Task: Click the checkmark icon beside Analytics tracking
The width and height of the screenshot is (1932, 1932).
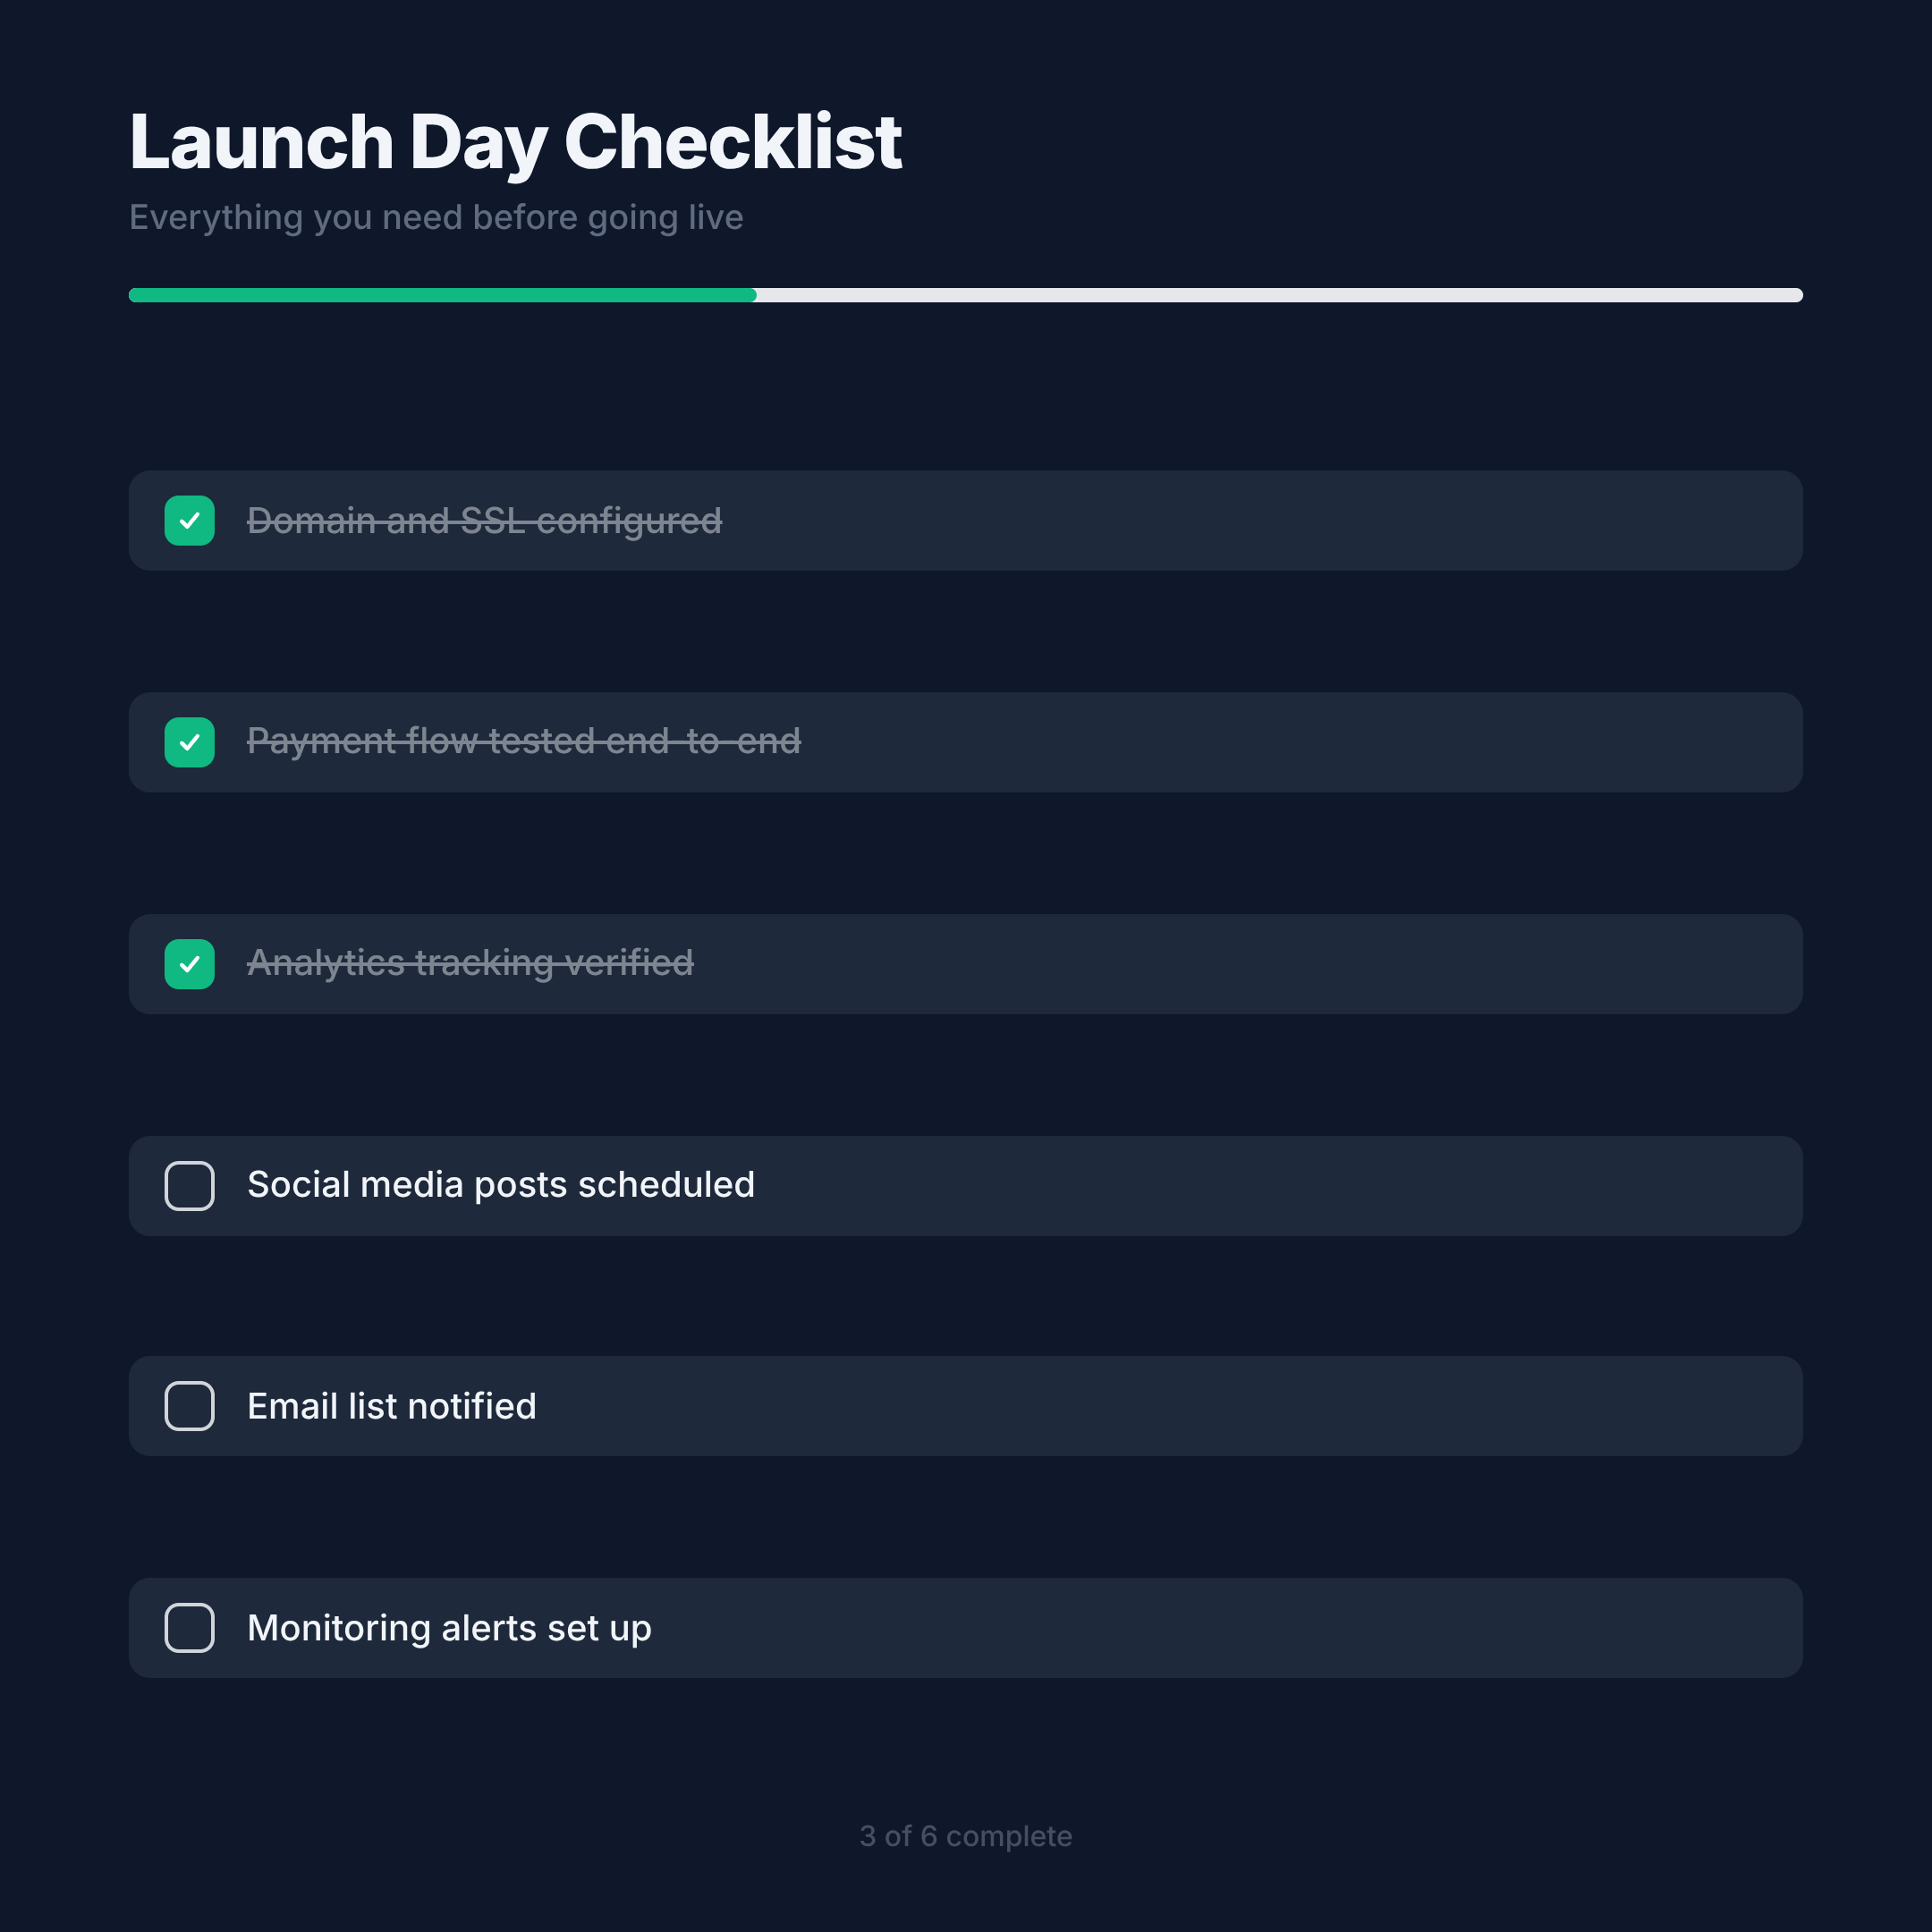Action: [189, 963]
